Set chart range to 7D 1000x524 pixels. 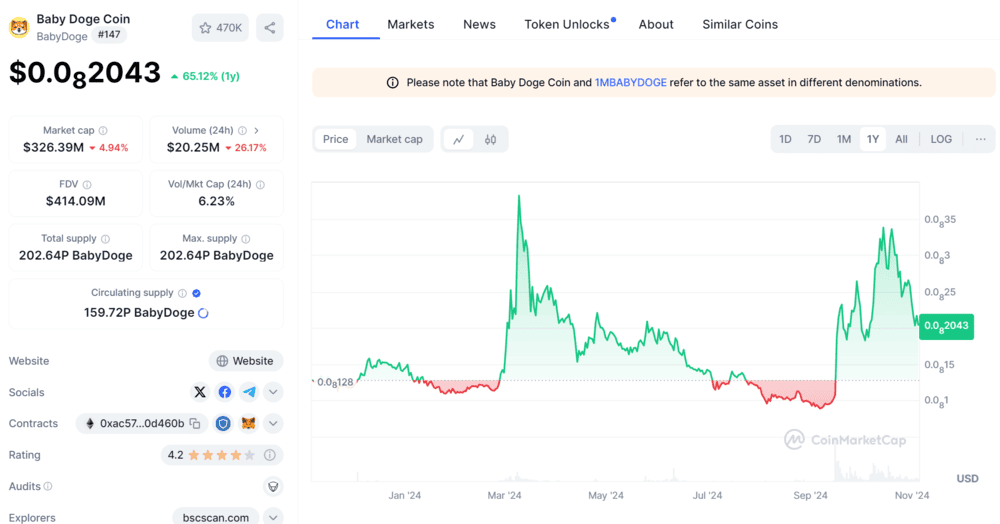tap(814, 139)
